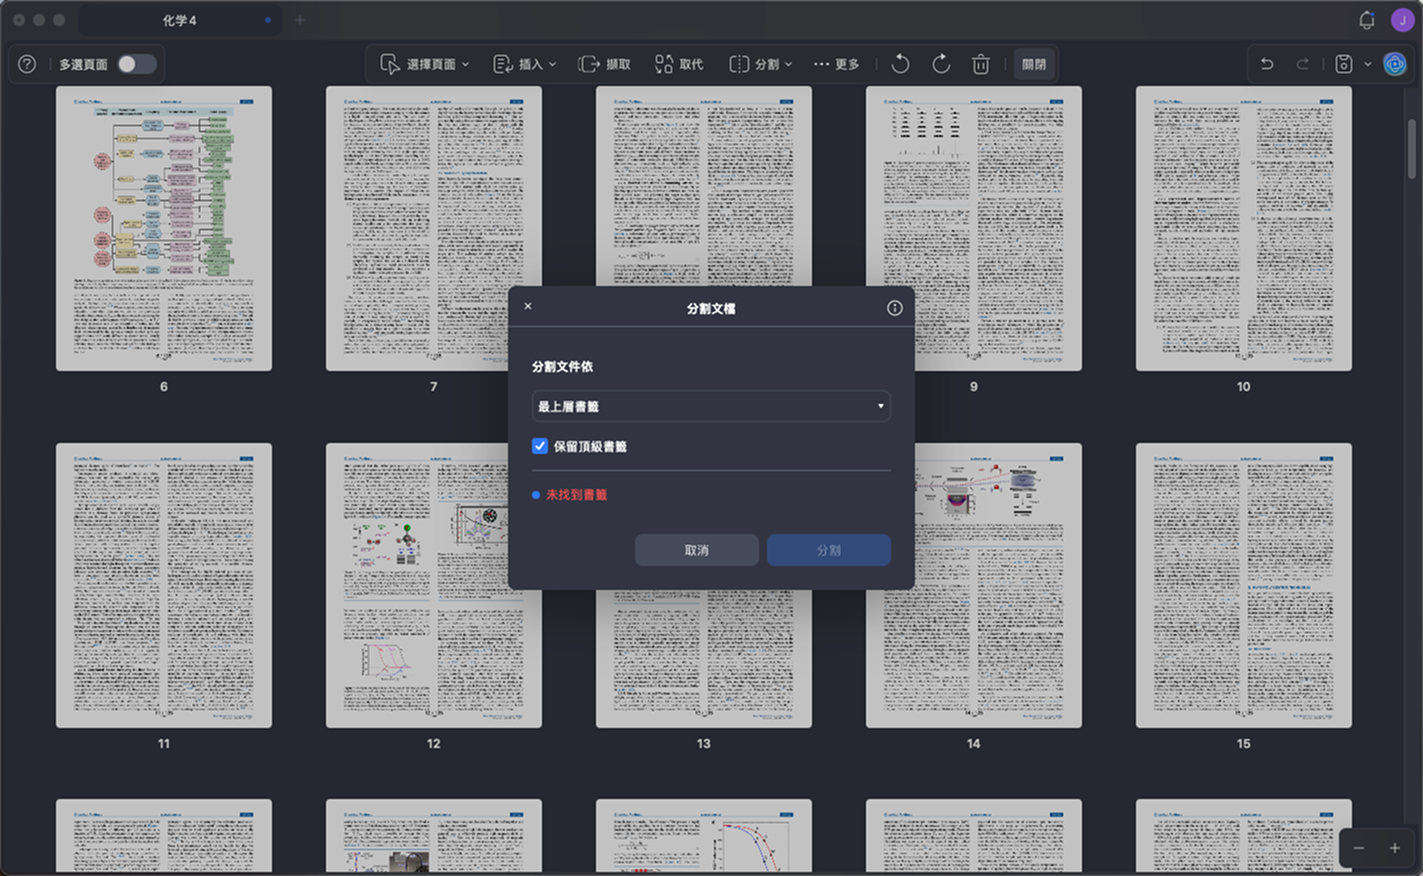The width and height of the screenshot is (1423, 876).
Task: Toggle the 多選頁面 switch
Action: pos(136,64)
